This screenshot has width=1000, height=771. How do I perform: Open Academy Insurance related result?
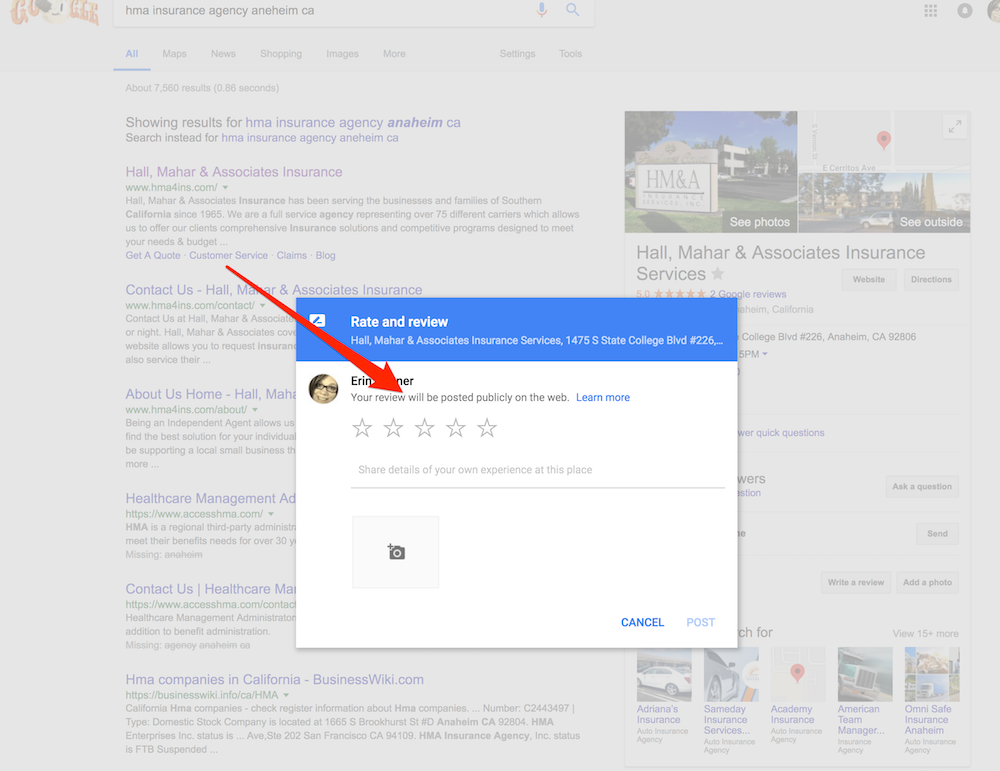click(x=798, y=695)
